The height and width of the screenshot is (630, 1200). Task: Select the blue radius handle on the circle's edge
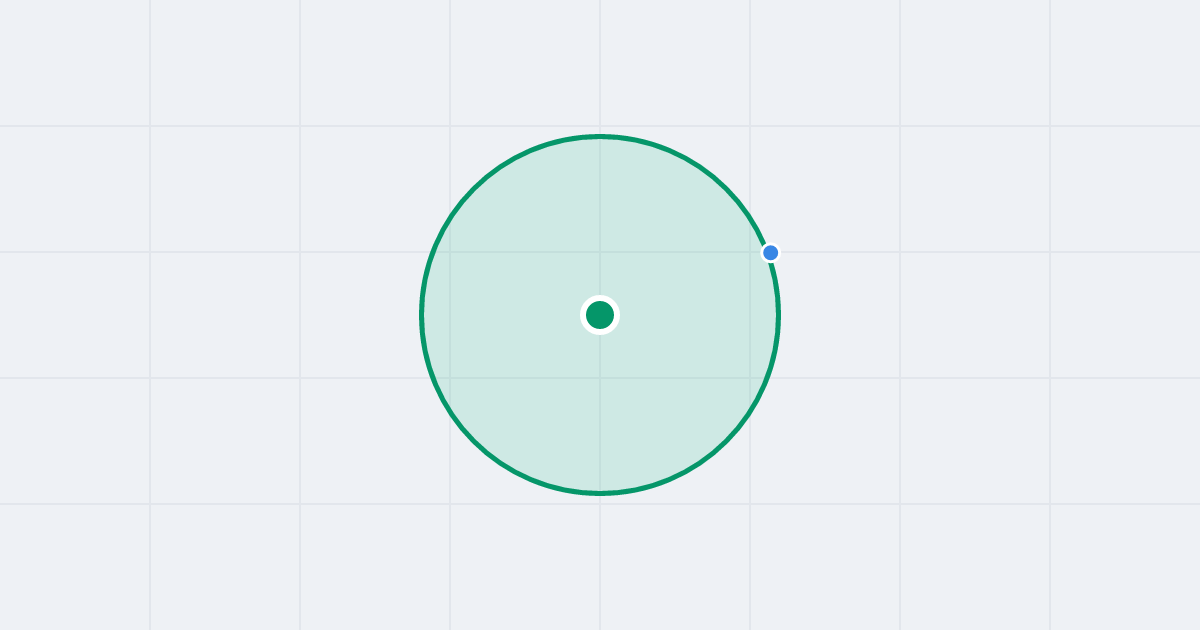(770, 253)
